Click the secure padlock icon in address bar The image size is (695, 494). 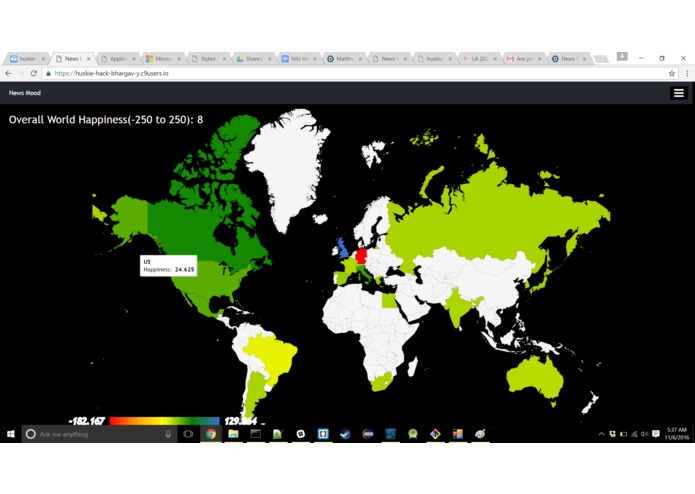pyautogui.click(x=49, y=74)
